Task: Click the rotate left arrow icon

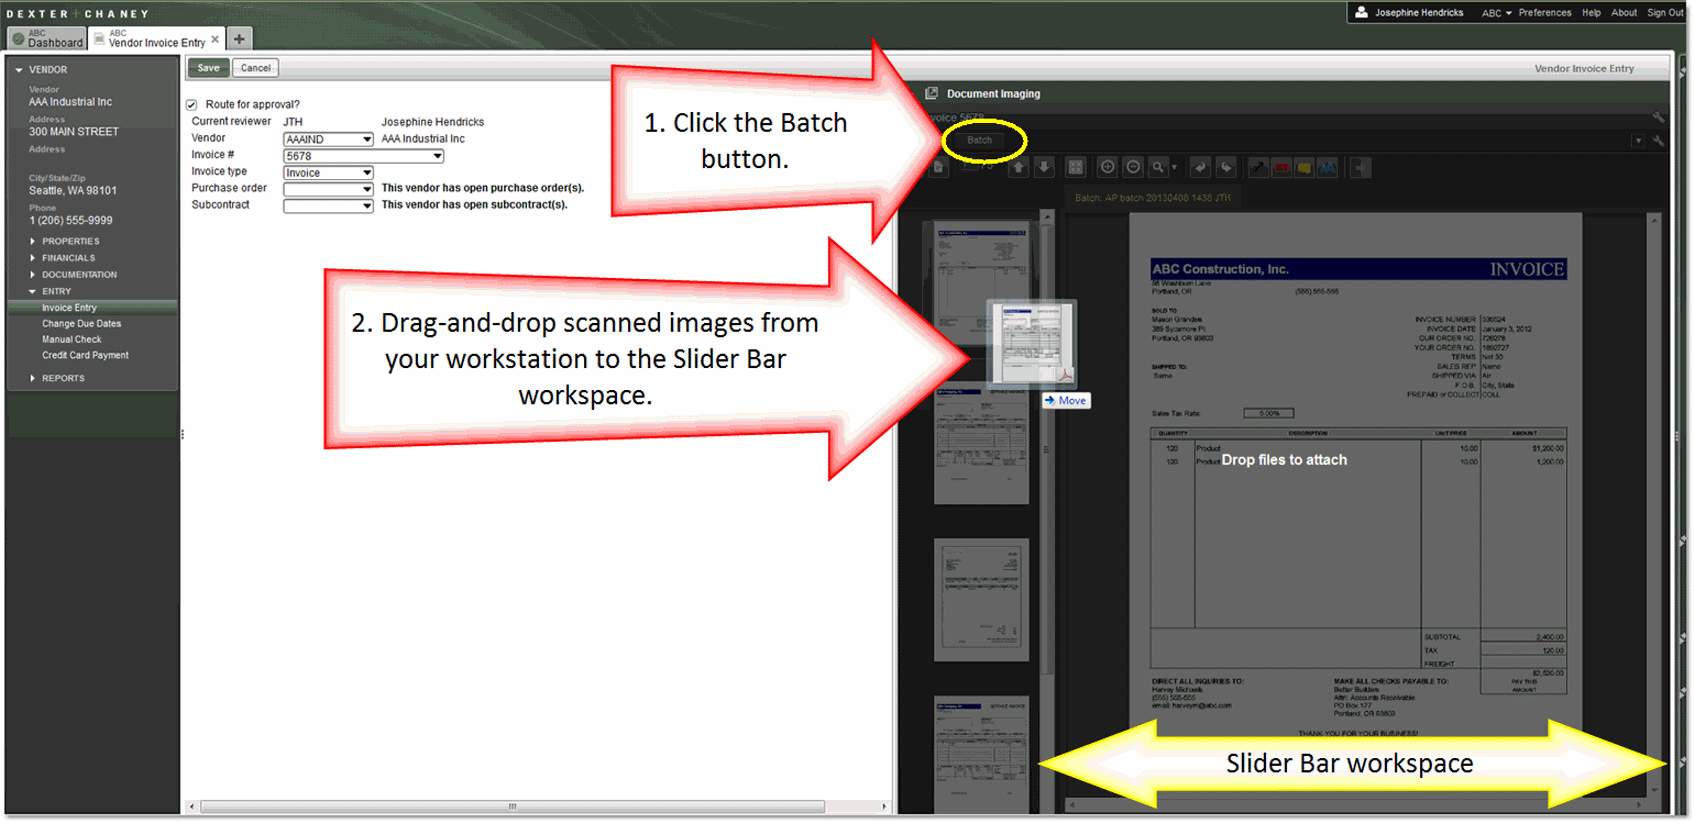Action: point(1200,167)
